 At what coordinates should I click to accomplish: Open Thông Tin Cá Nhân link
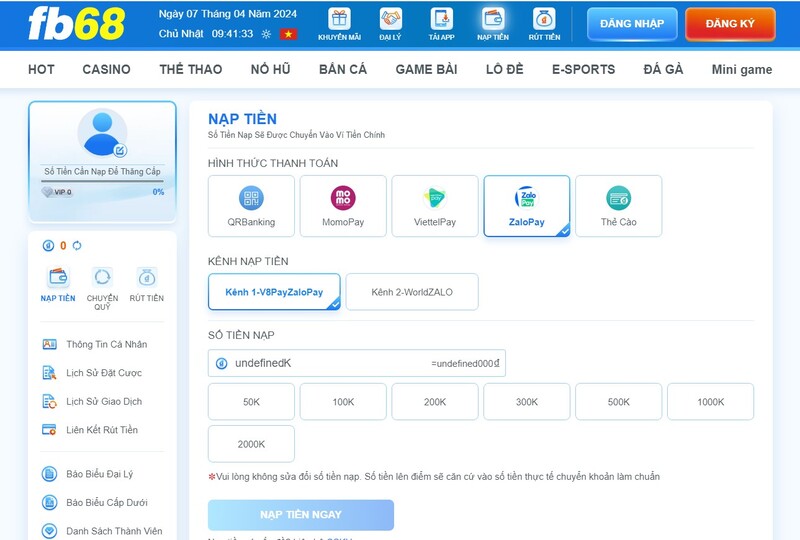[x=107, y=345]
